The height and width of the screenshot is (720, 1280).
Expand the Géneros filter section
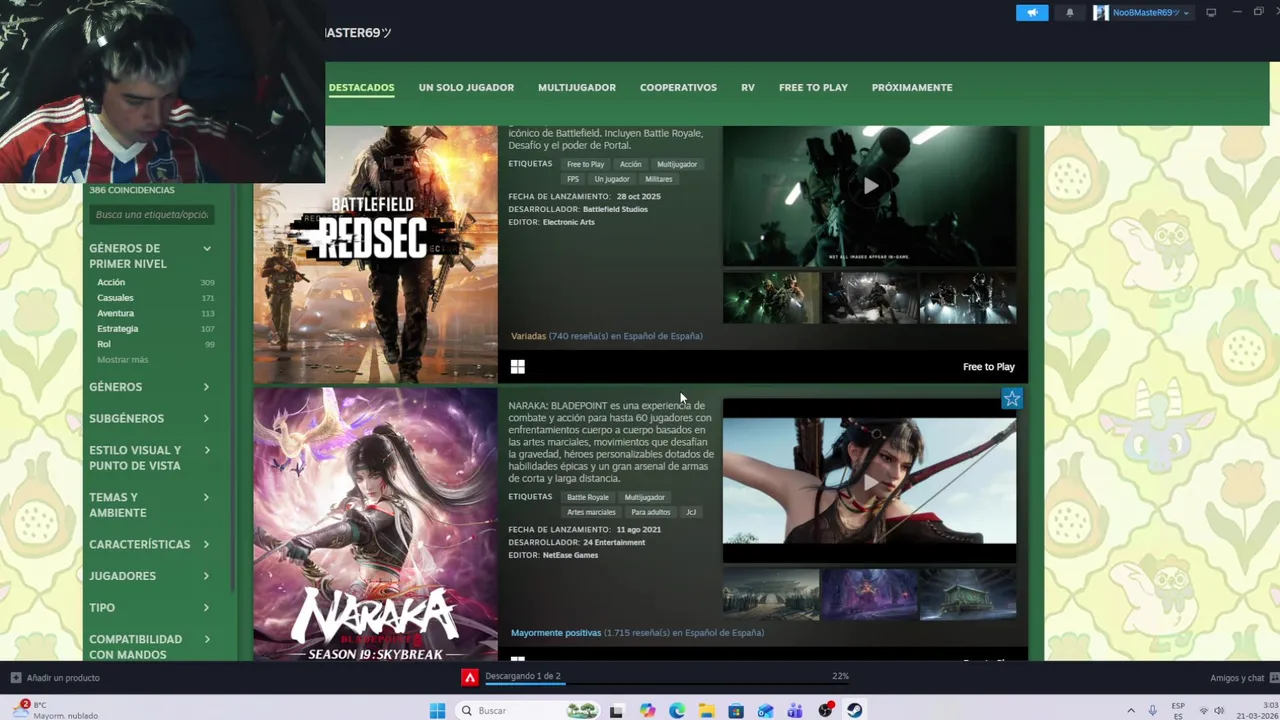pos(150,387)
